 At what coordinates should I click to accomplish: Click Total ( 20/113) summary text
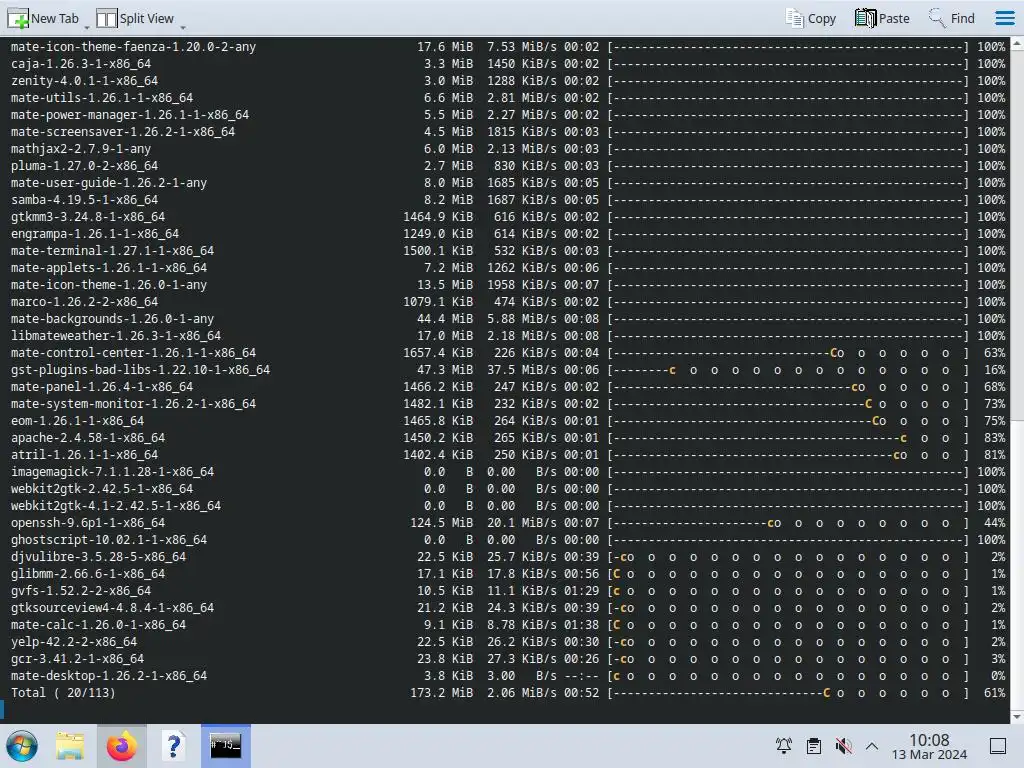click(x=63, y=692)
